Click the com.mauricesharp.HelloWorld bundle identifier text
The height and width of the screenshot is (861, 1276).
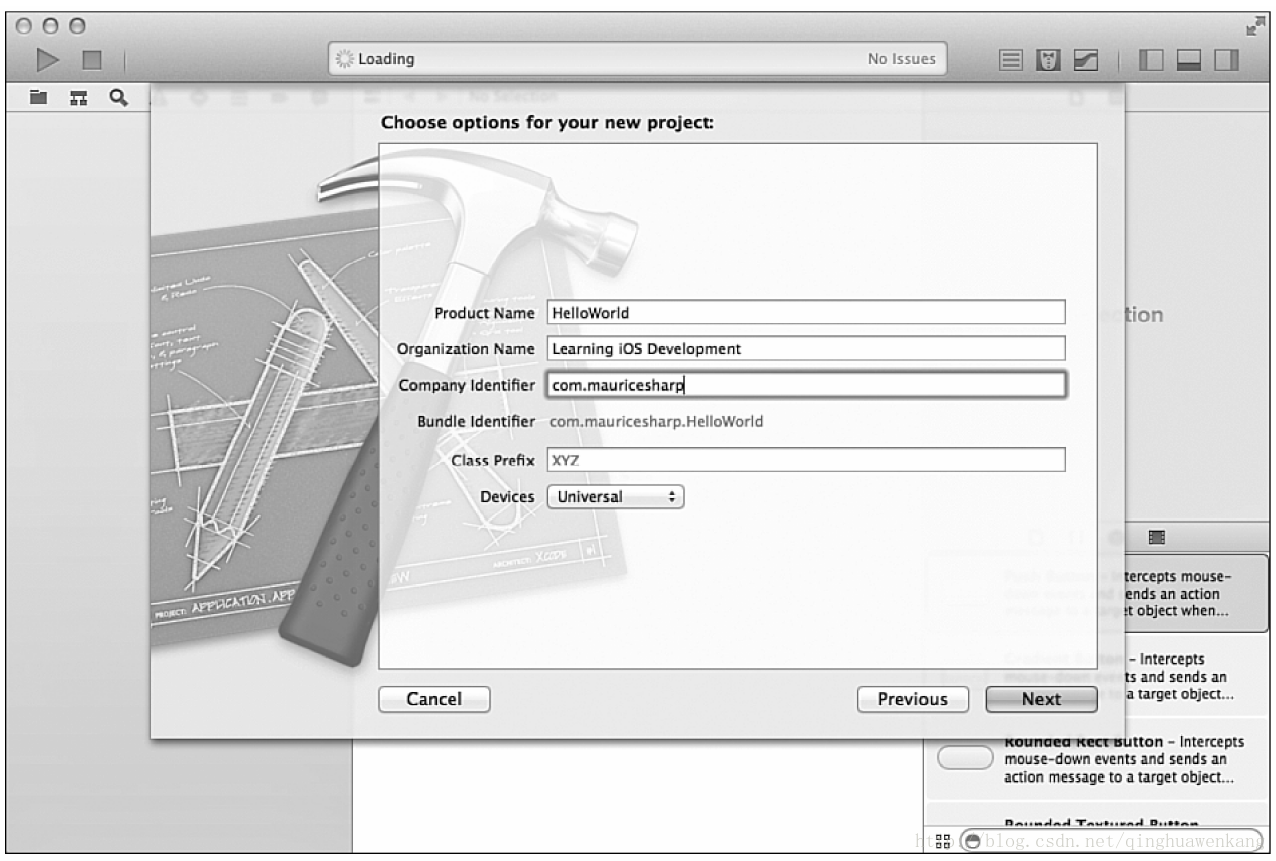point(656,422)
